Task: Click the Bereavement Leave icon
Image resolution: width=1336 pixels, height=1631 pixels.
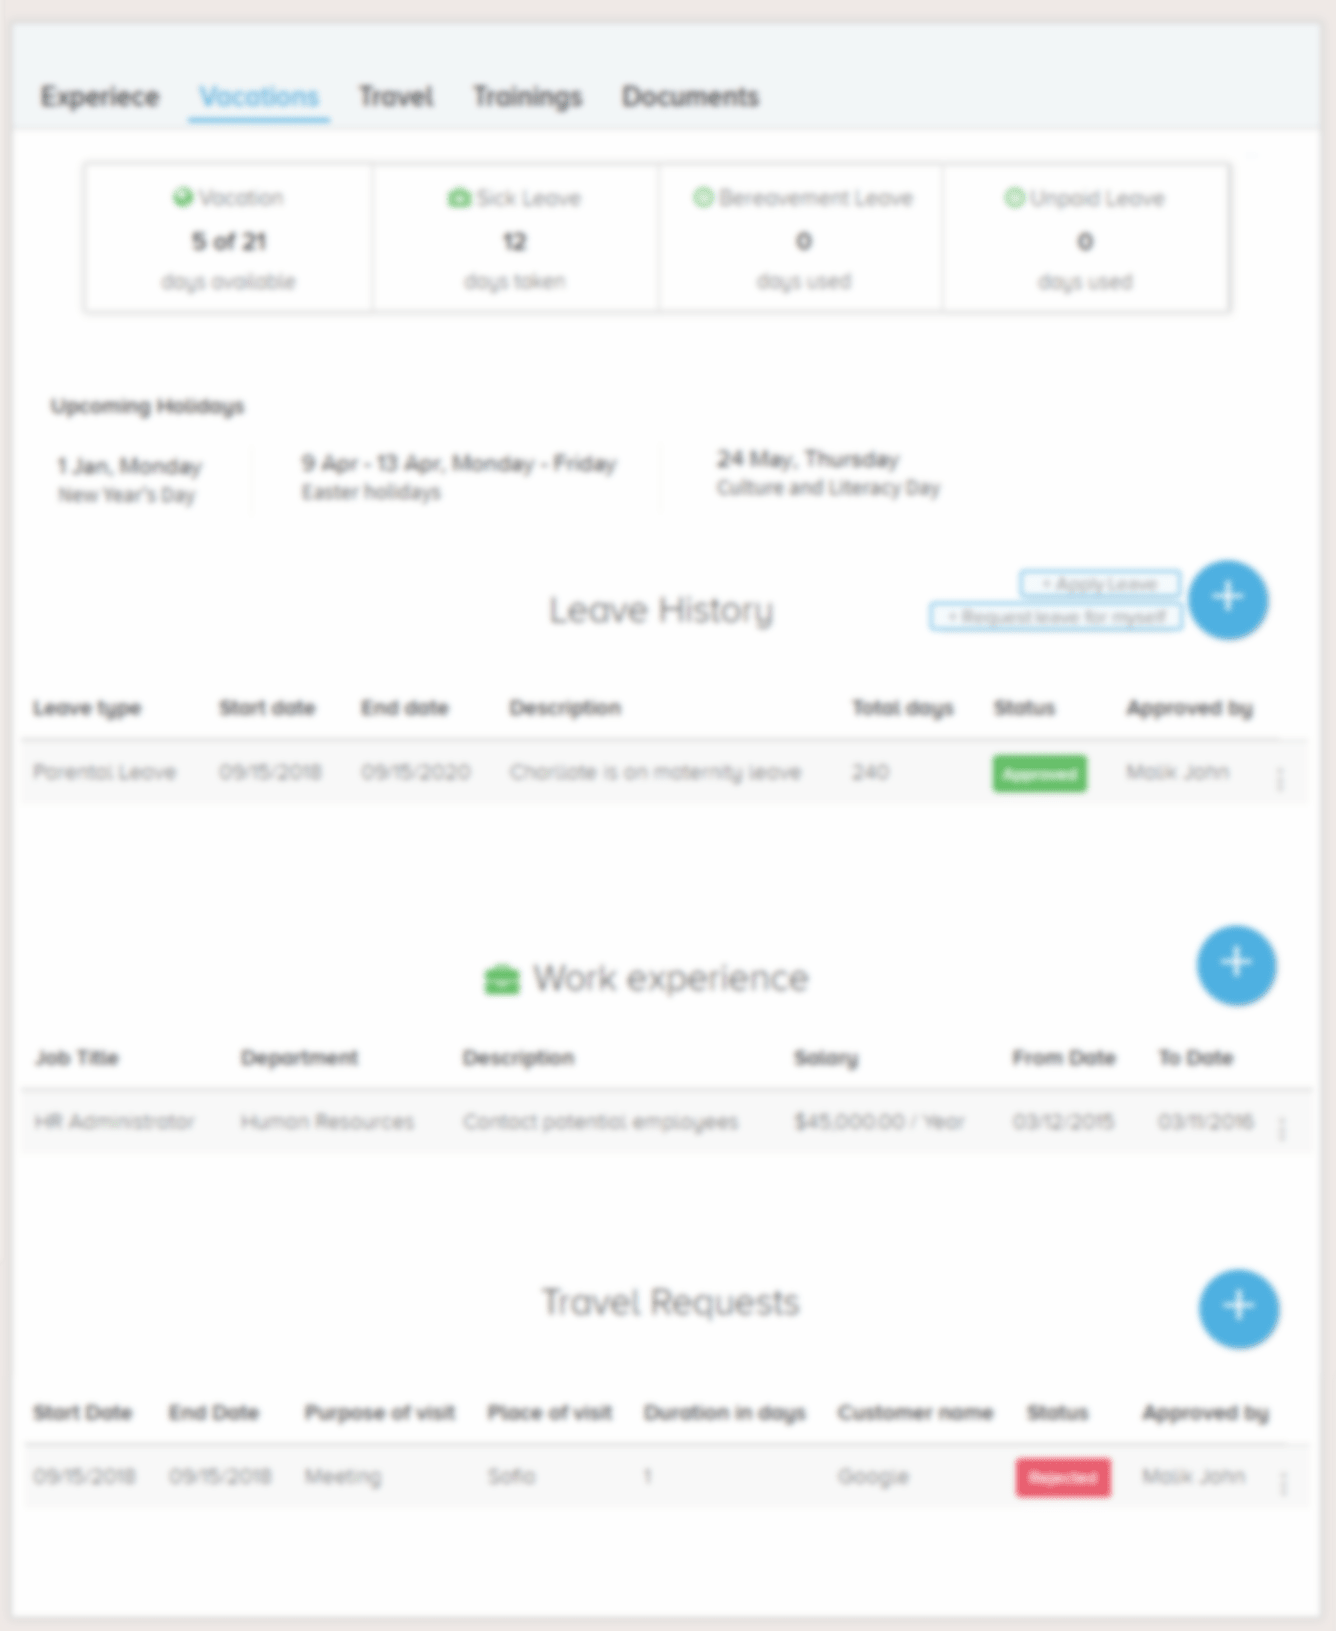Action: [x=703, y=197]
